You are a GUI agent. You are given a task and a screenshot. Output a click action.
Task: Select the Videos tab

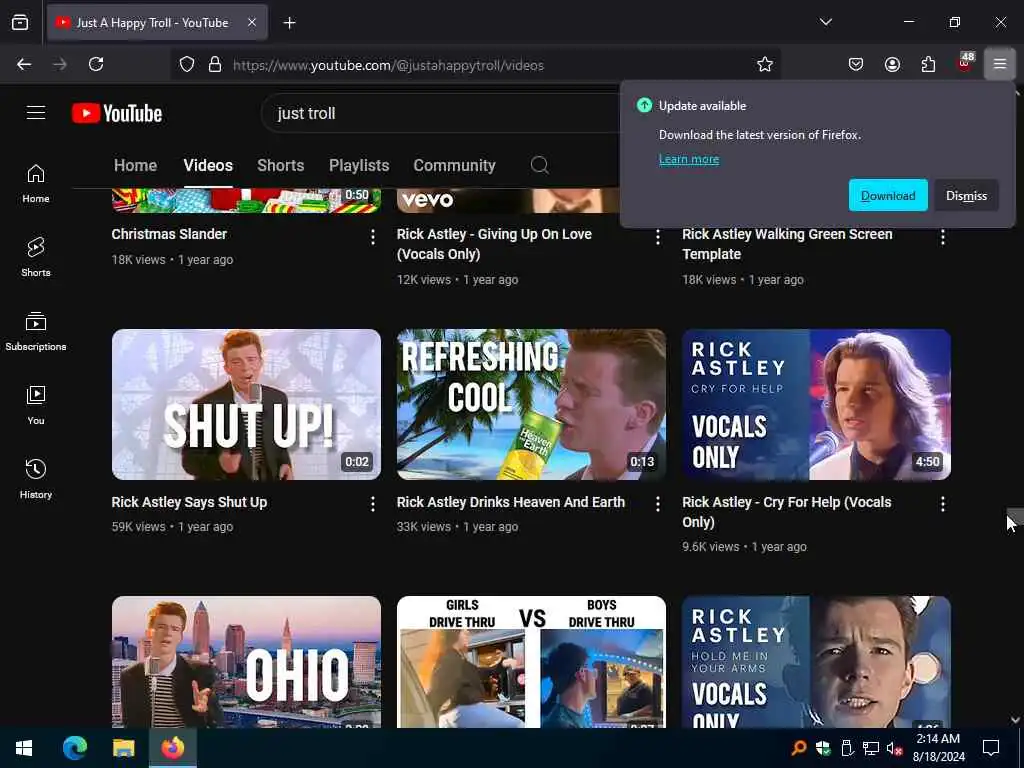(208, 165)
